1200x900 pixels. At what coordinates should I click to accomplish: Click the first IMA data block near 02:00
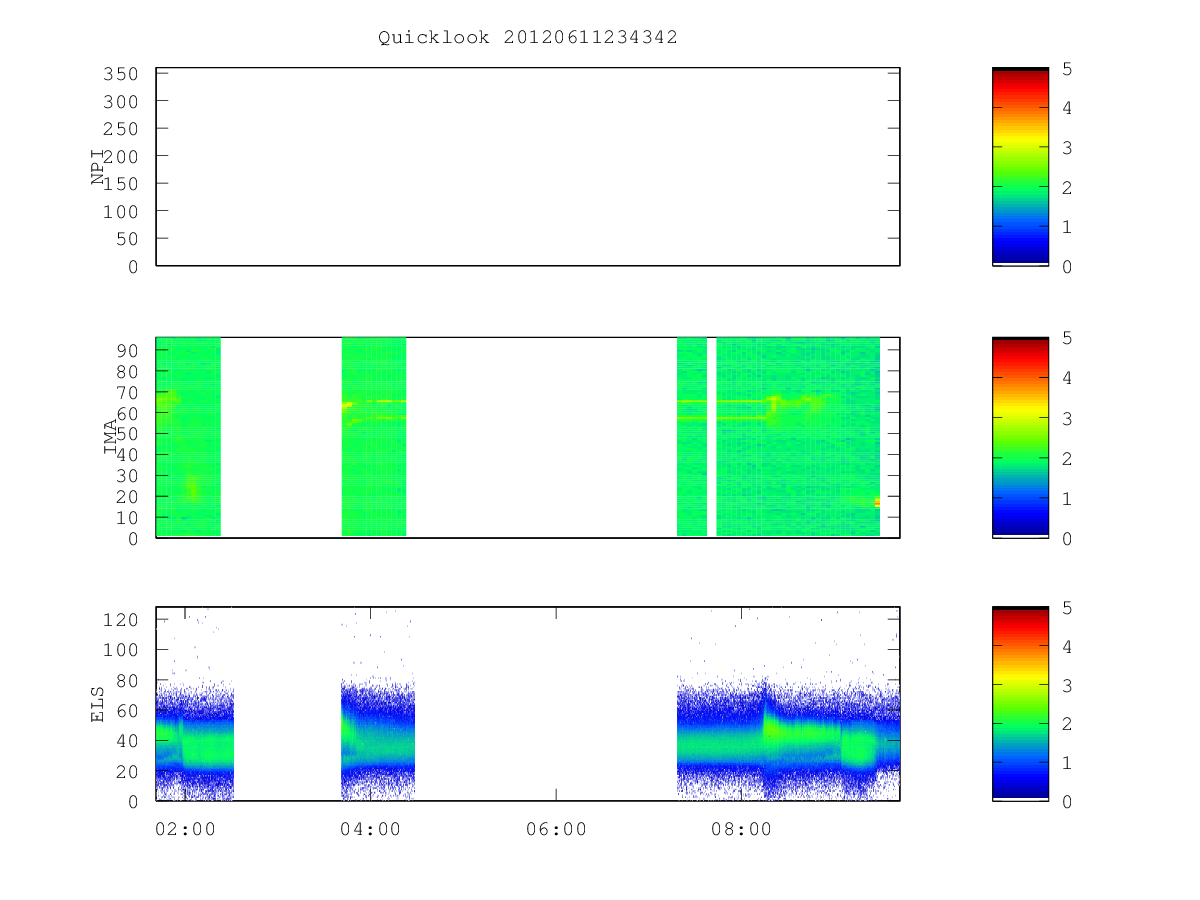pos(188,436)
